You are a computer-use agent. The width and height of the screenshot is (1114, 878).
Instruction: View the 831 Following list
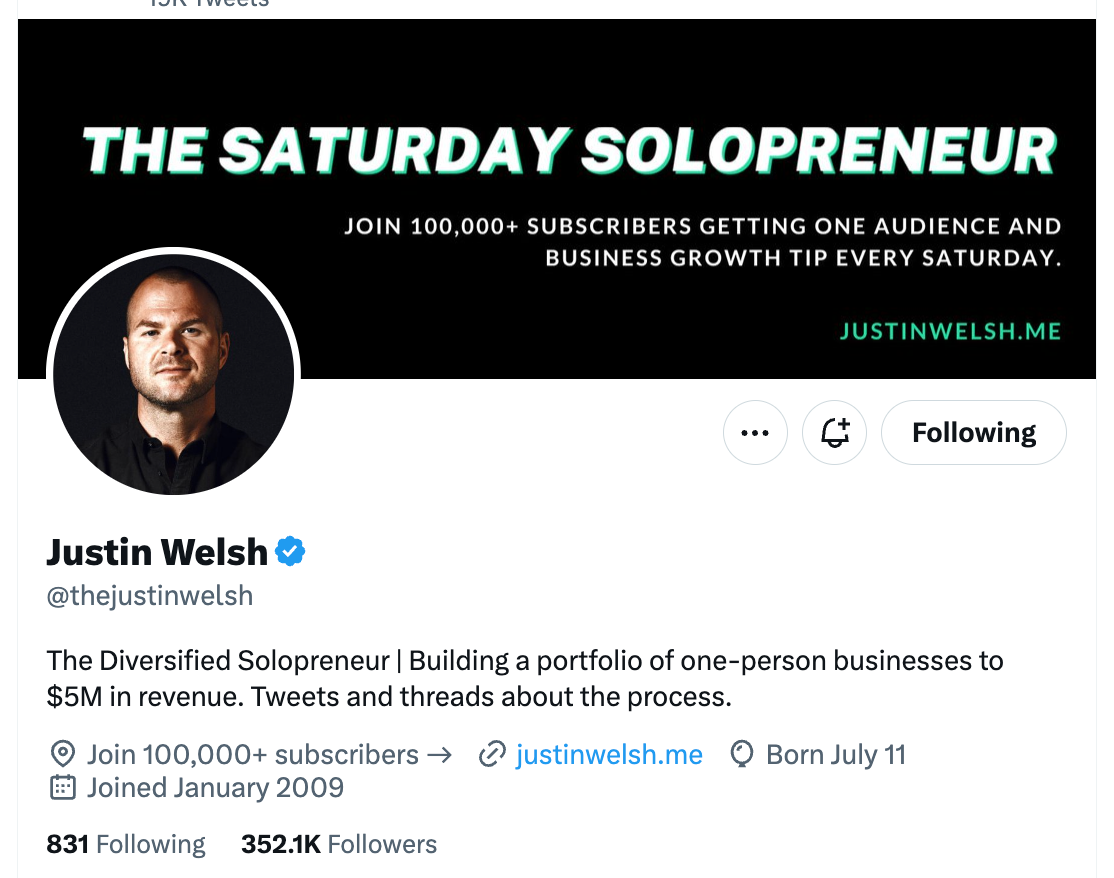126,845
